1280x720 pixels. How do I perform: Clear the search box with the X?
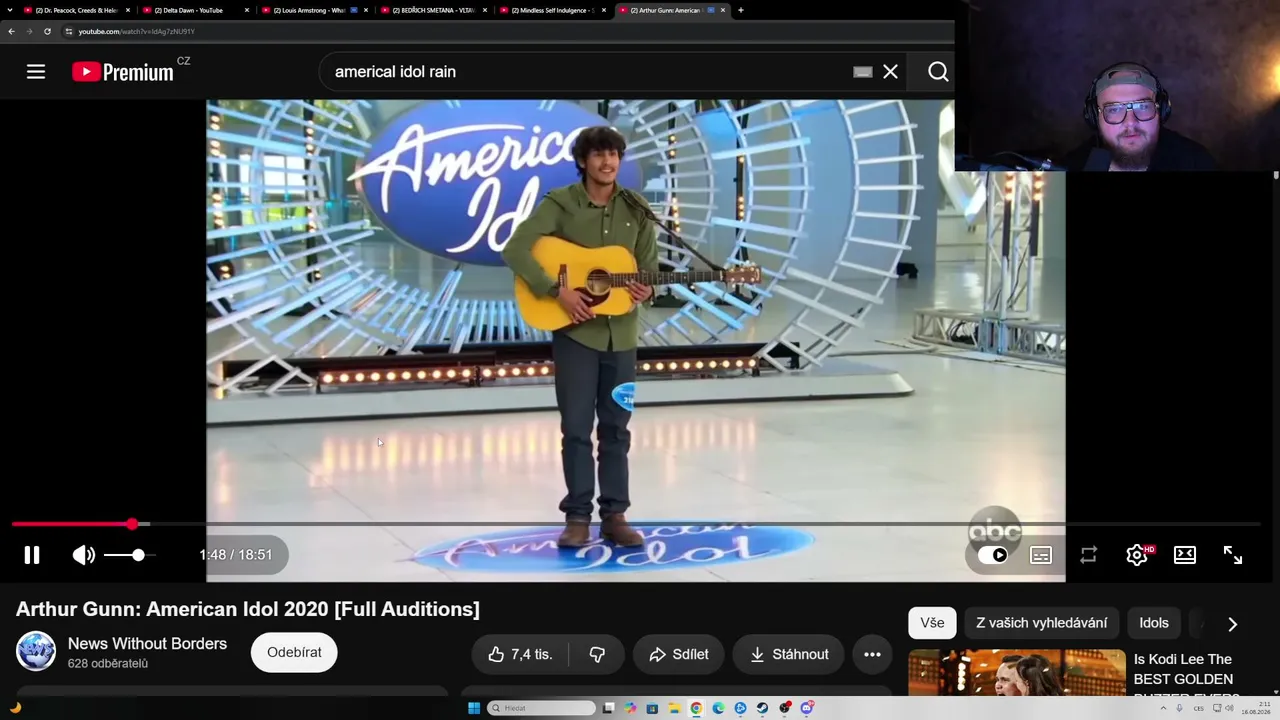[890, 72]
